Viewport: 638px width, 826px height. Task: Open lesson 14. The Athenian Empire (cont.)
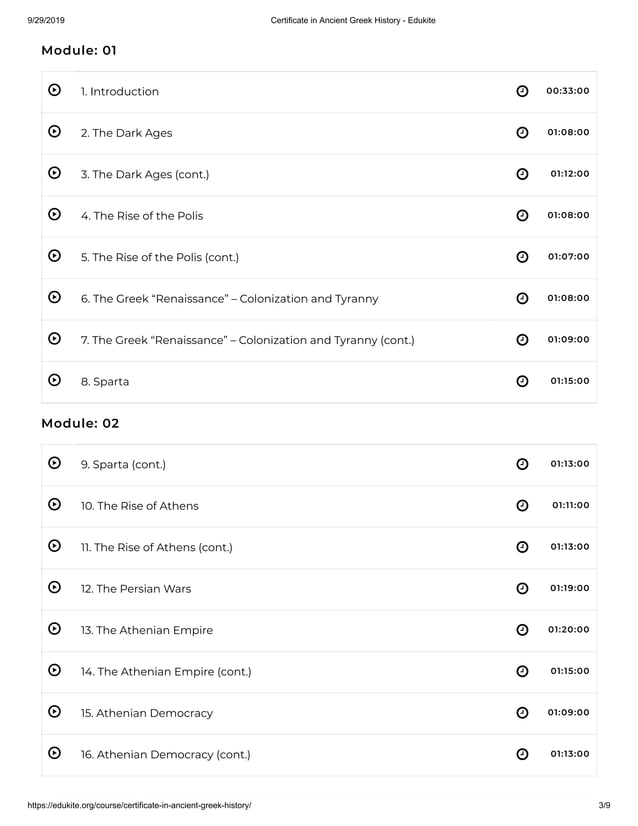[x=166, y=672]
